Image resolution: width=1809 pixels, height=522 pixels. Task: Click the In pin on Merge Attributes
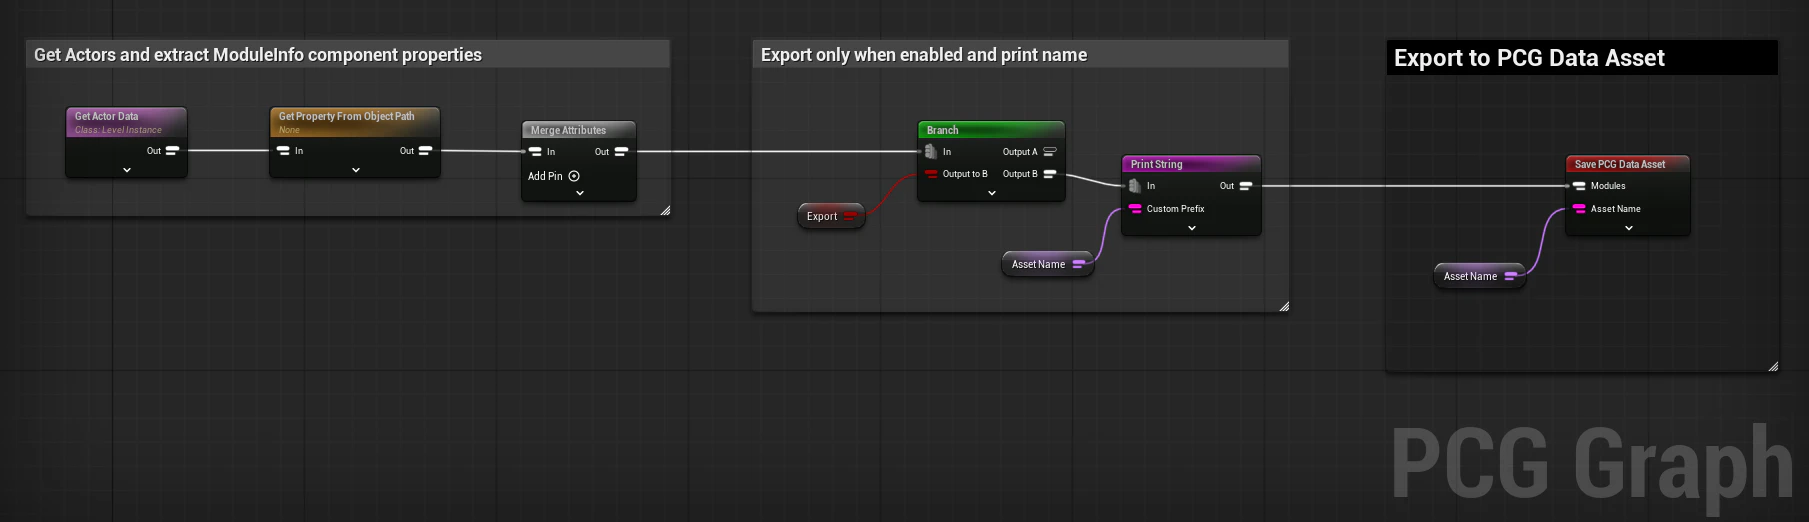(x=535, y=152)
